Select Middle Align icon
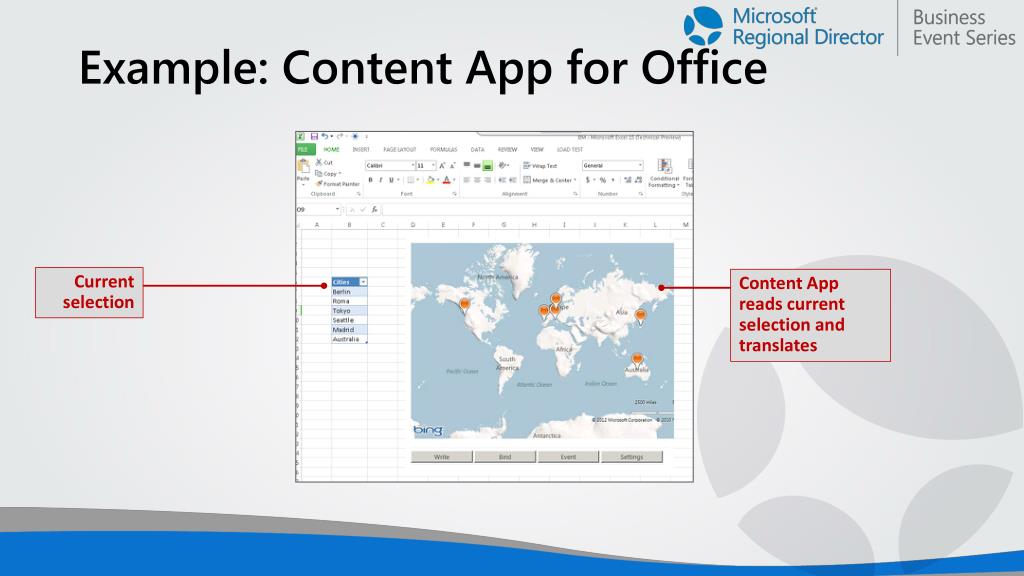 tap(477, 165)
